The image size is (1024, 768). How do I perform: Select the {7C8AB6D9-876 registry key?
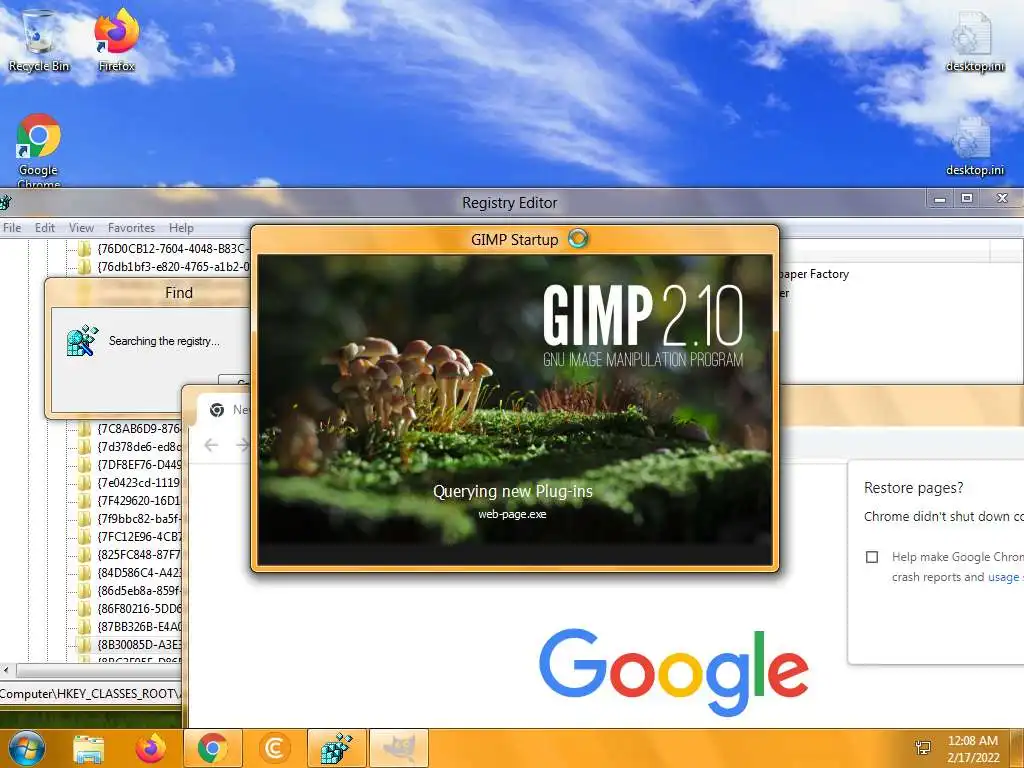pyautogui.click(x=139, y=429)
